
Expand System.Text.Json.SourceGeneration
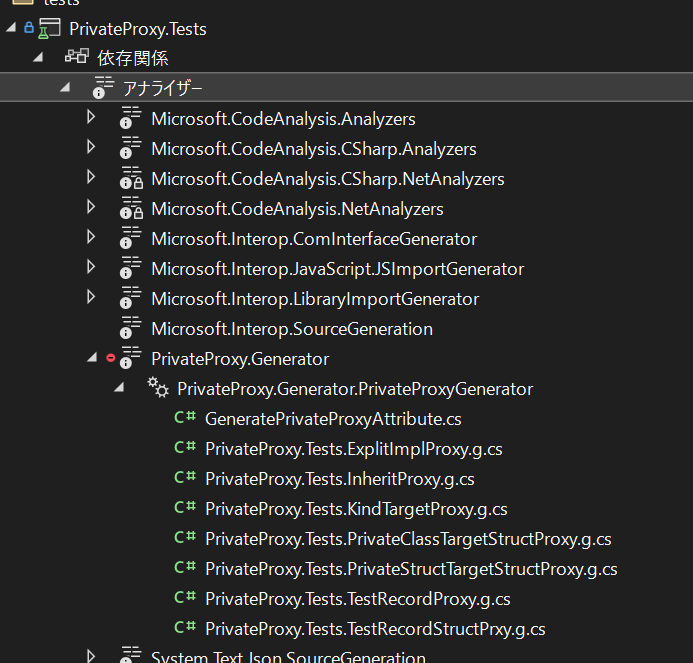pos(91,655)
